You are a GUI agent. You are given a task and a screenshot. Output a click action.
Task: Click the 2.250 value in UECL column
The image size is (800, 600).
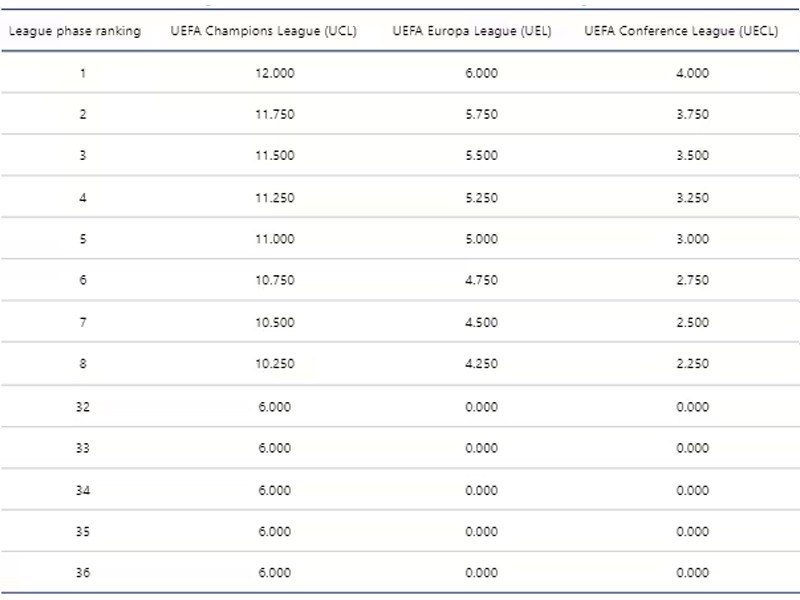(692, 364)
